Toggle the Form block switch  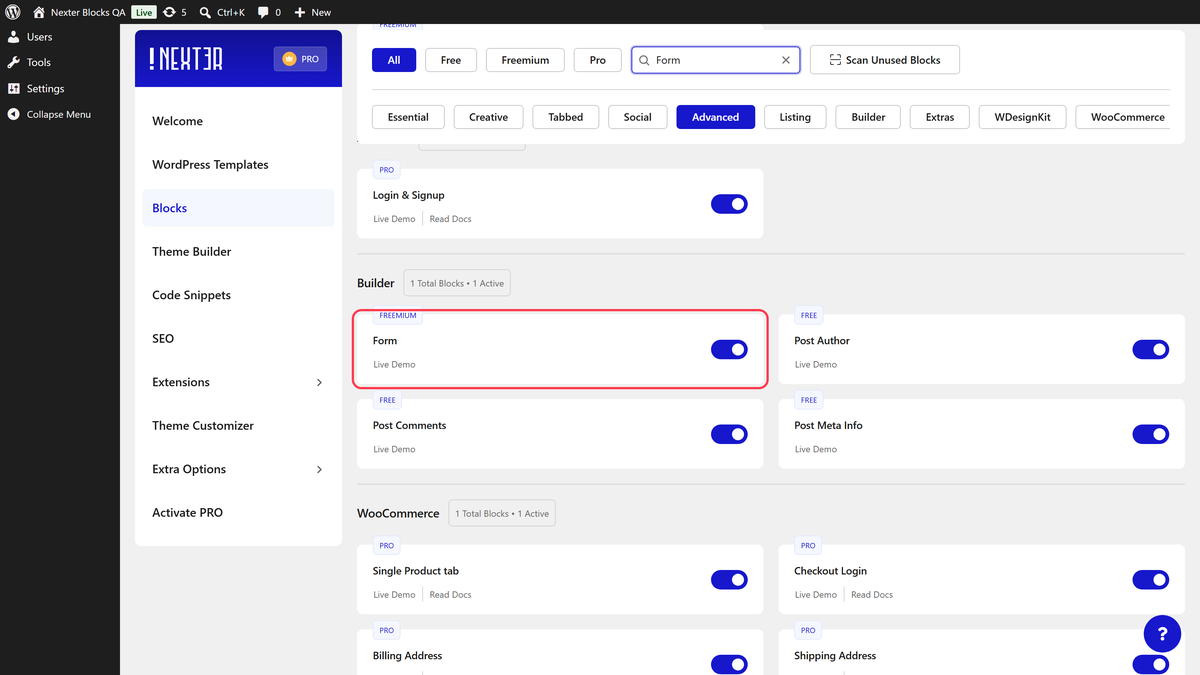pyautogui.click(x=729, y=349)
